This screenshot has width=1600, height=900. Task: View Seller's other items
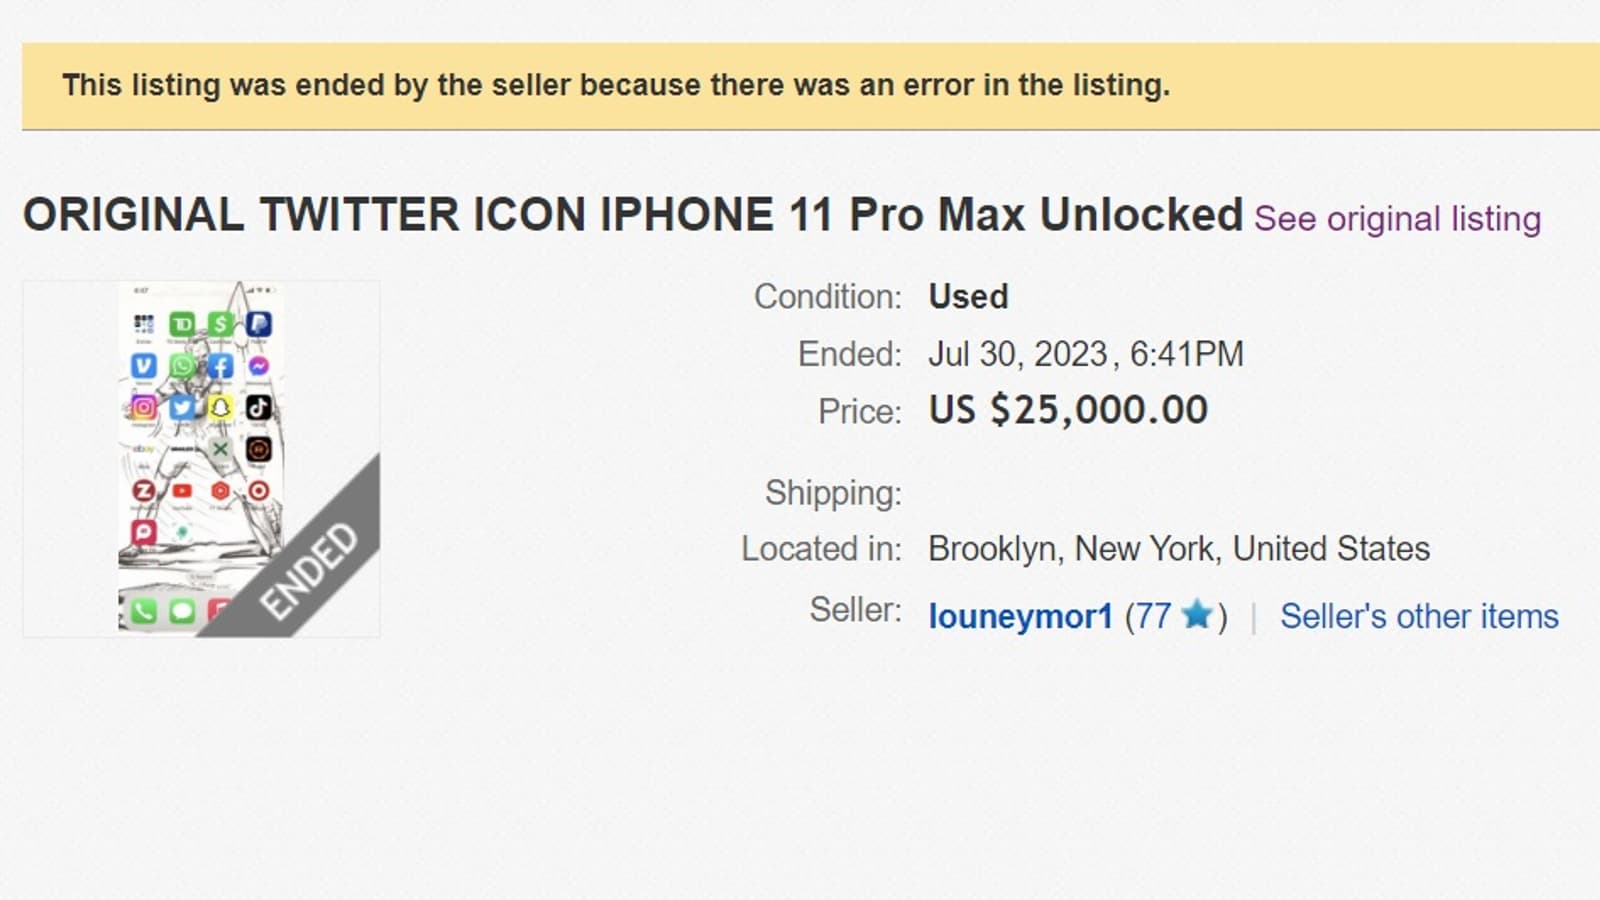click(x=1419, y=616)
